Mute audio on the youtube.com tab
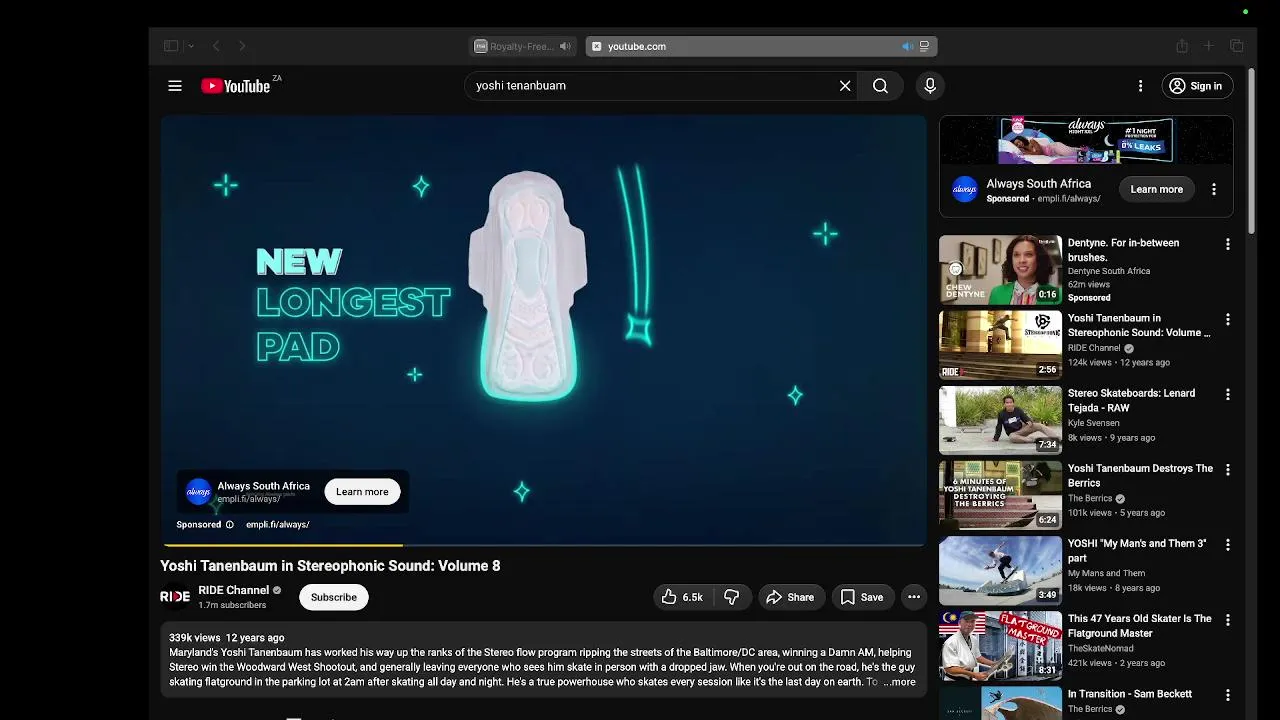The width and height of the screenshot is (1280, 720). (907, 46)
